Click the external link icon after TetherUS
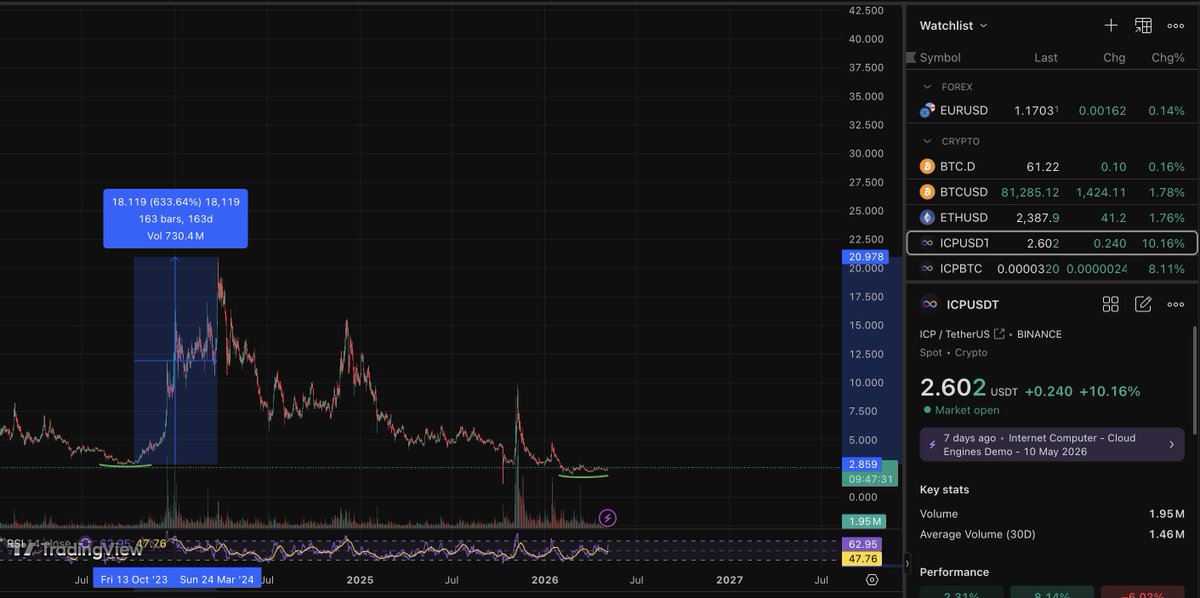This screenshot has height=598, width=1200. 999,334
